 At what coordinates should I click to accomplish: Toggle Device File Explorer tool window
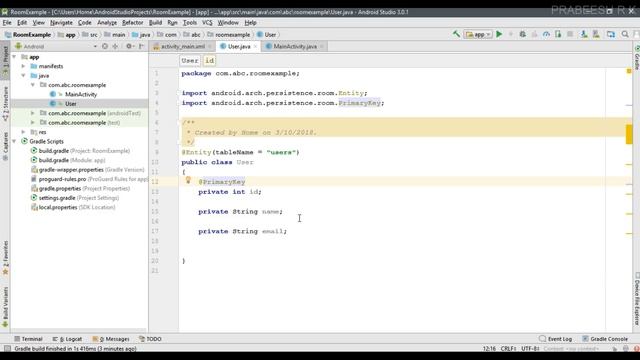coord(636,299)
